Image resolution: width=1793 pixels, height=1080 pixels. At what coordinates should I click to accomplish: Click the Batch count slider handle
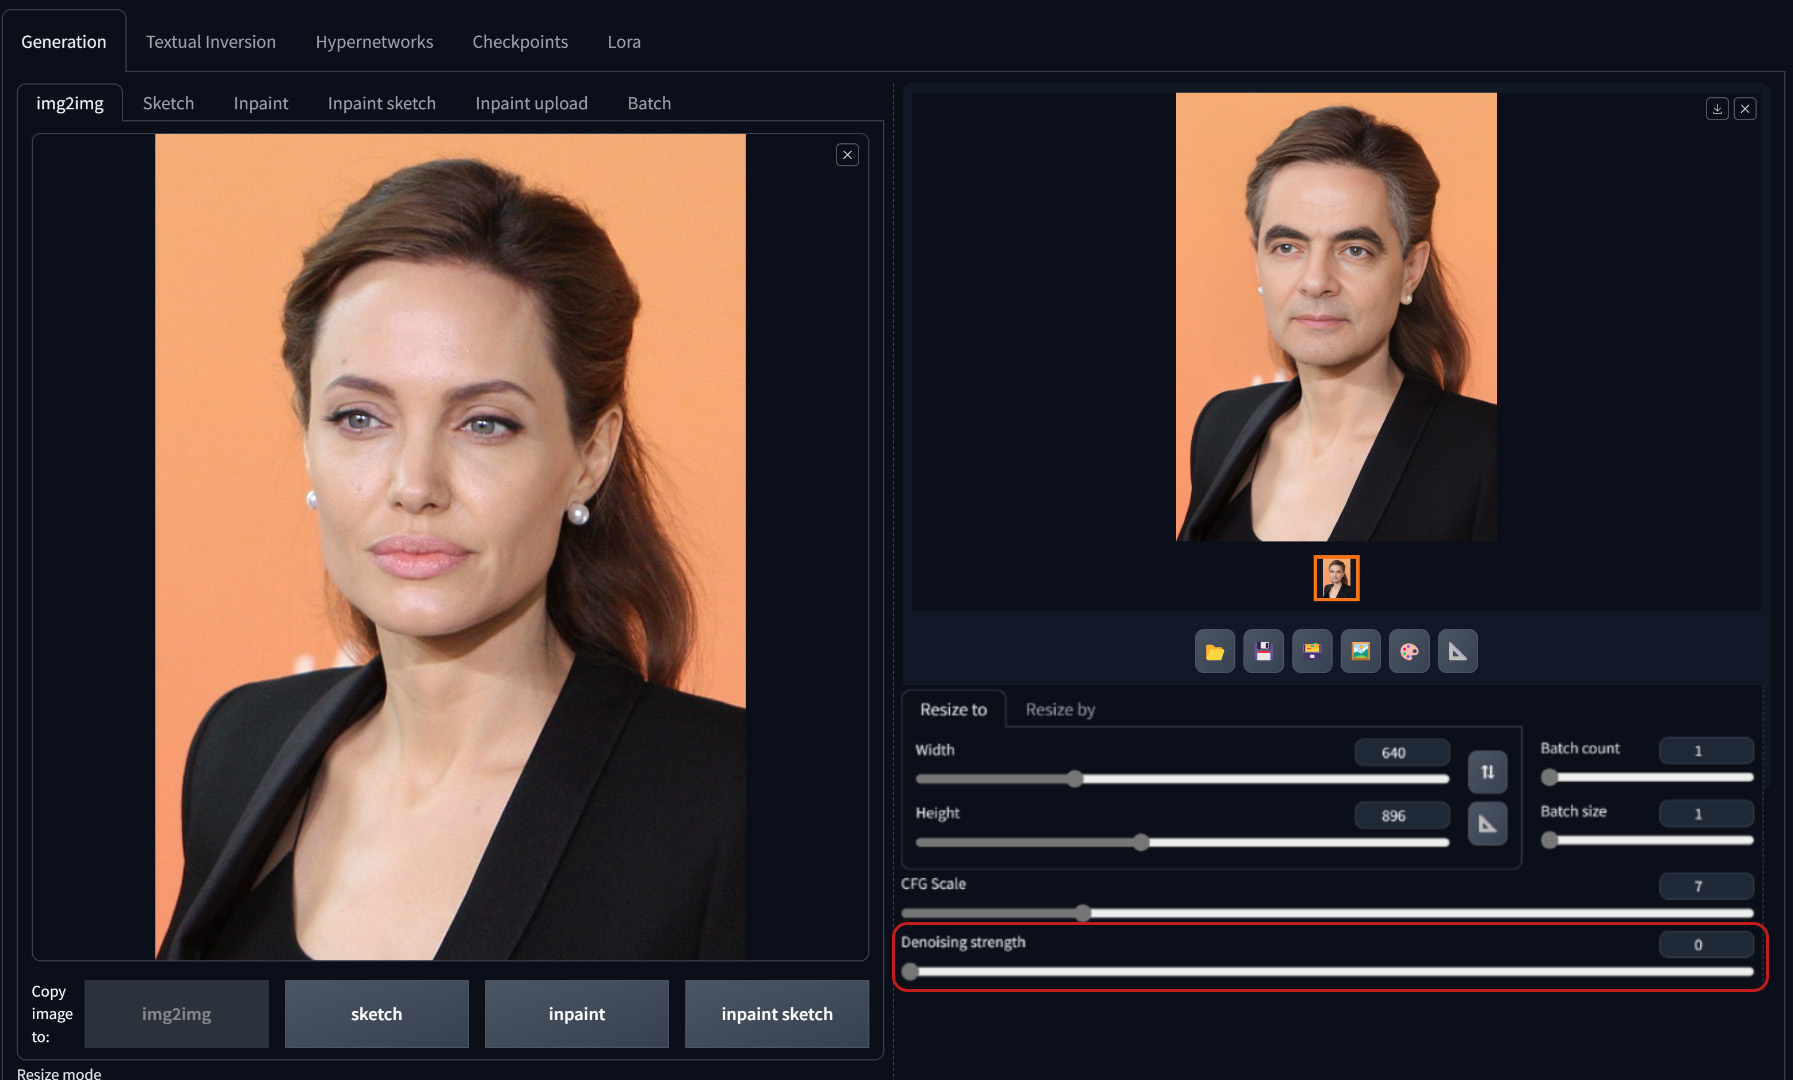coord(1549,777)
